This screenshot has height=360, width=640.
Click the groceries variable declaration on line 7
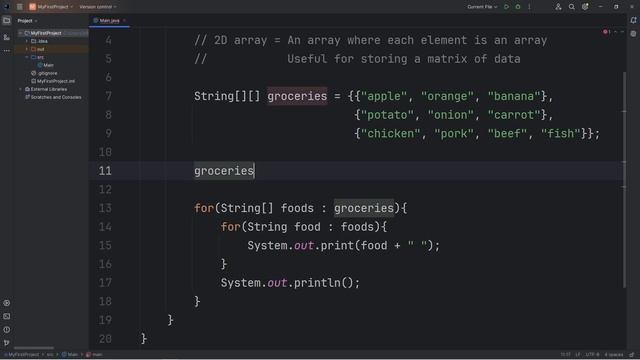pyautogui.click(x=297, y=96)
